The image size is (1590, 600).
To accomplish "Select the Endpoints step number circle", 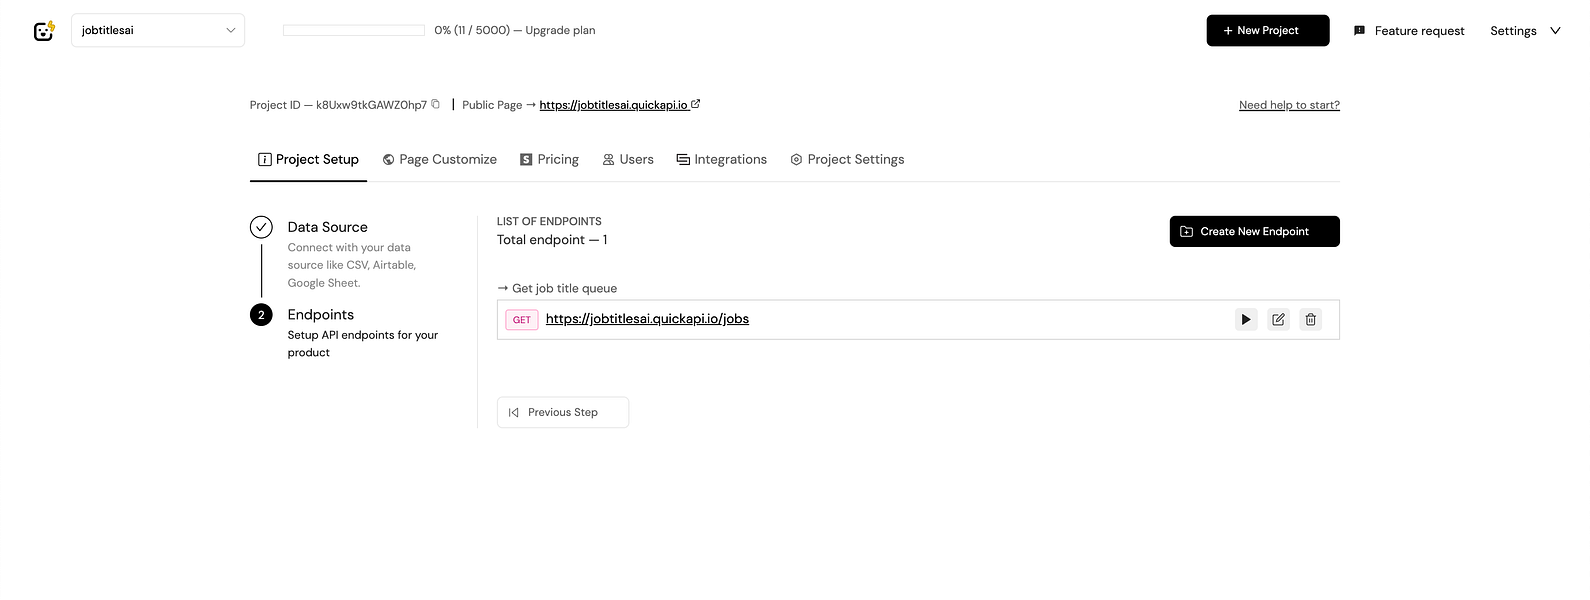I will [261, 314].
